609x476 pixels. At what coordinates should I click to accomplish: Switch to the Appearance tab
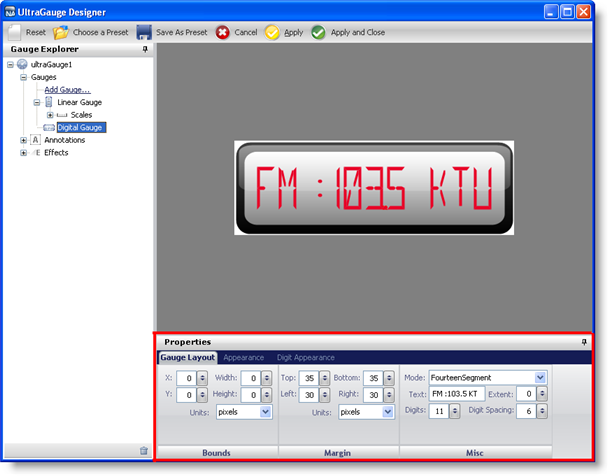[x=244, y=358]
